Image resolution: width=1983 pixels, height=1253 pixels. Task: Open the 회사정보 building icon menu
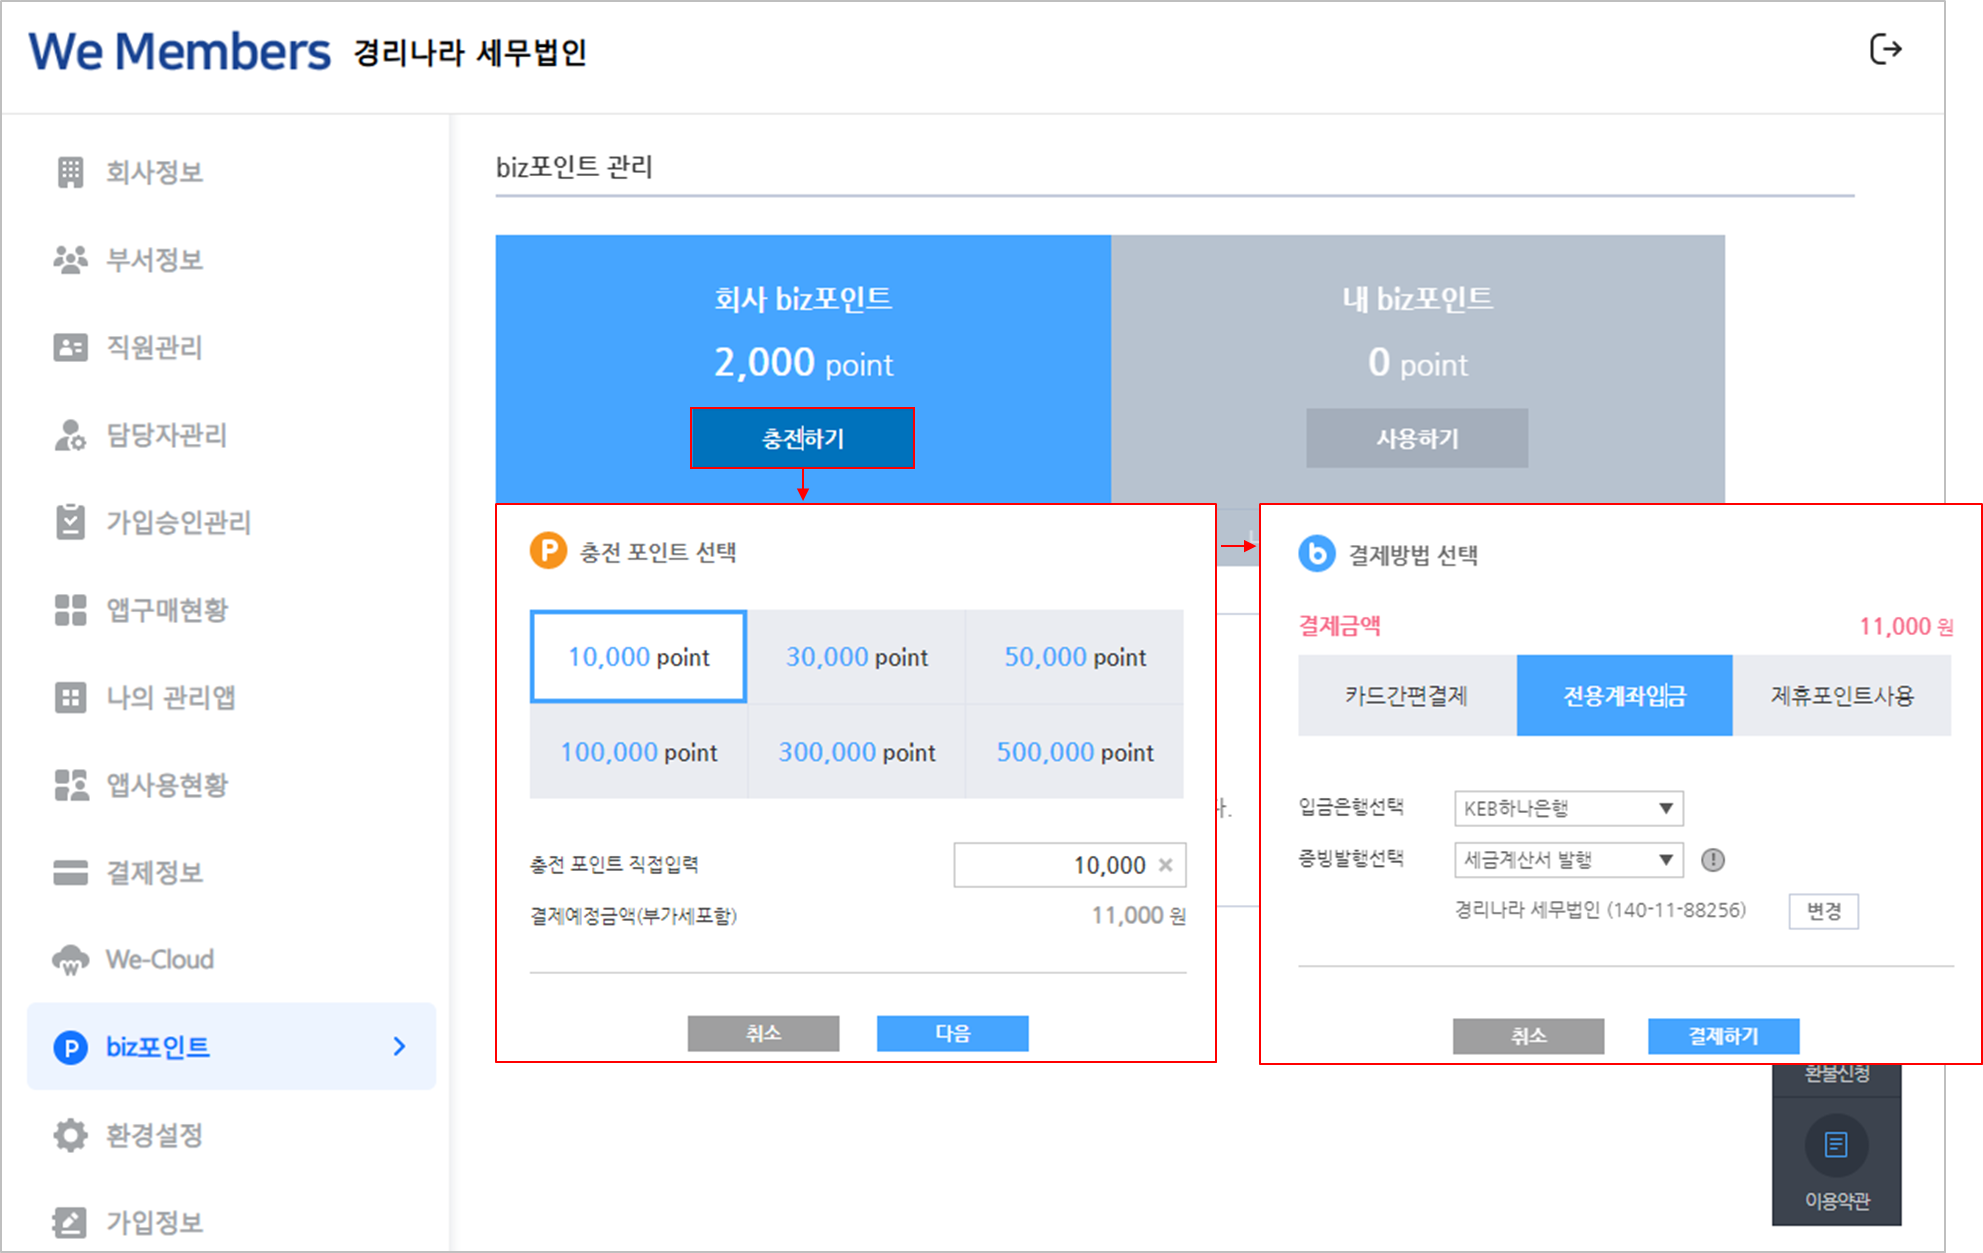(70, 172)
